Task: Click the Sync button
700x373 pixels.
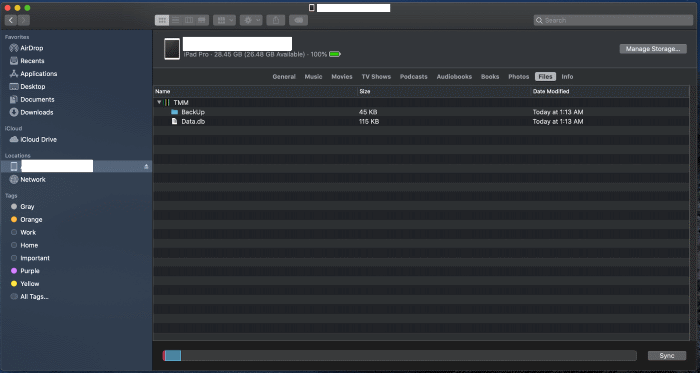Action: point(667,356)
